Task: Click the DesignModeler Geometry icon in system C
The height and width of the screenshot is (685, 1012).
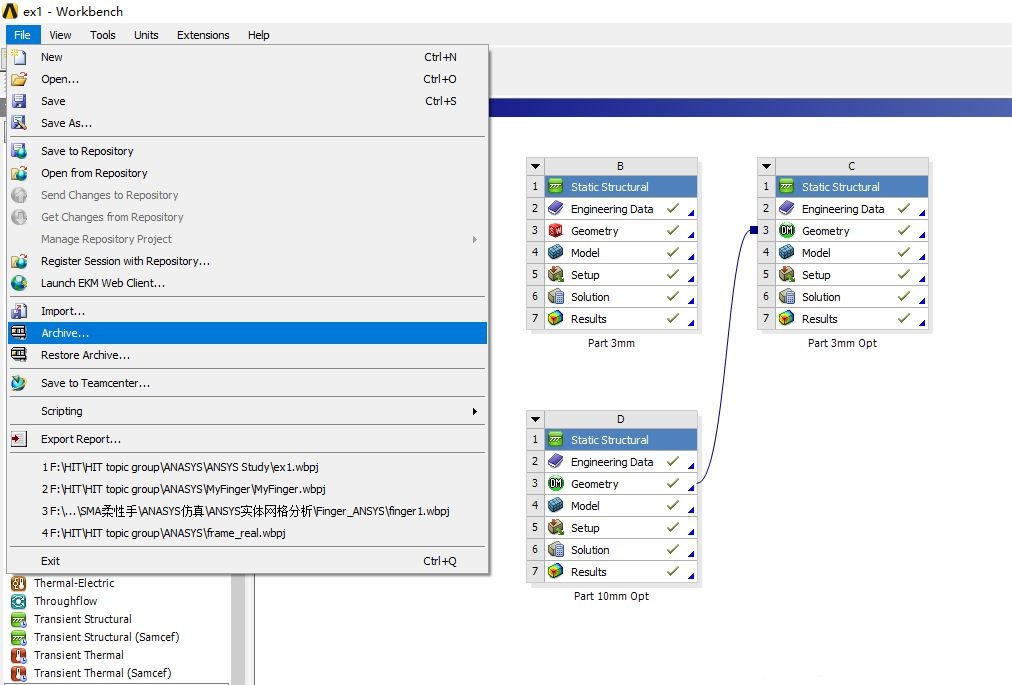Action: click(787, 230)
